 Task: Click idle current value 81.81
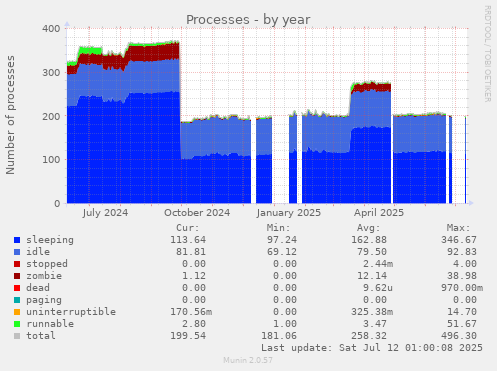coord(191,252)
